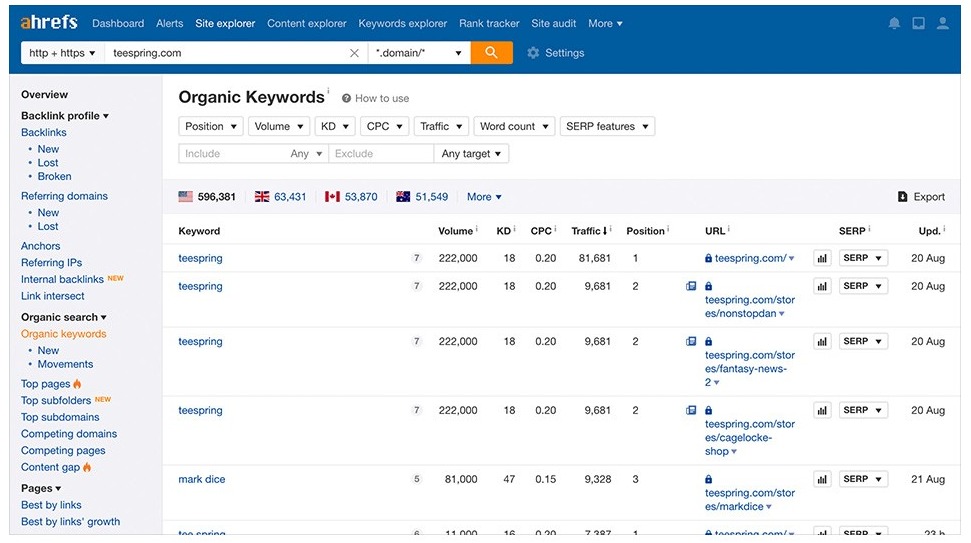This screenshot has width=971, height=543.
Task: Open SERP dropdown for teespring.com/ row
Action: point(863,258)
